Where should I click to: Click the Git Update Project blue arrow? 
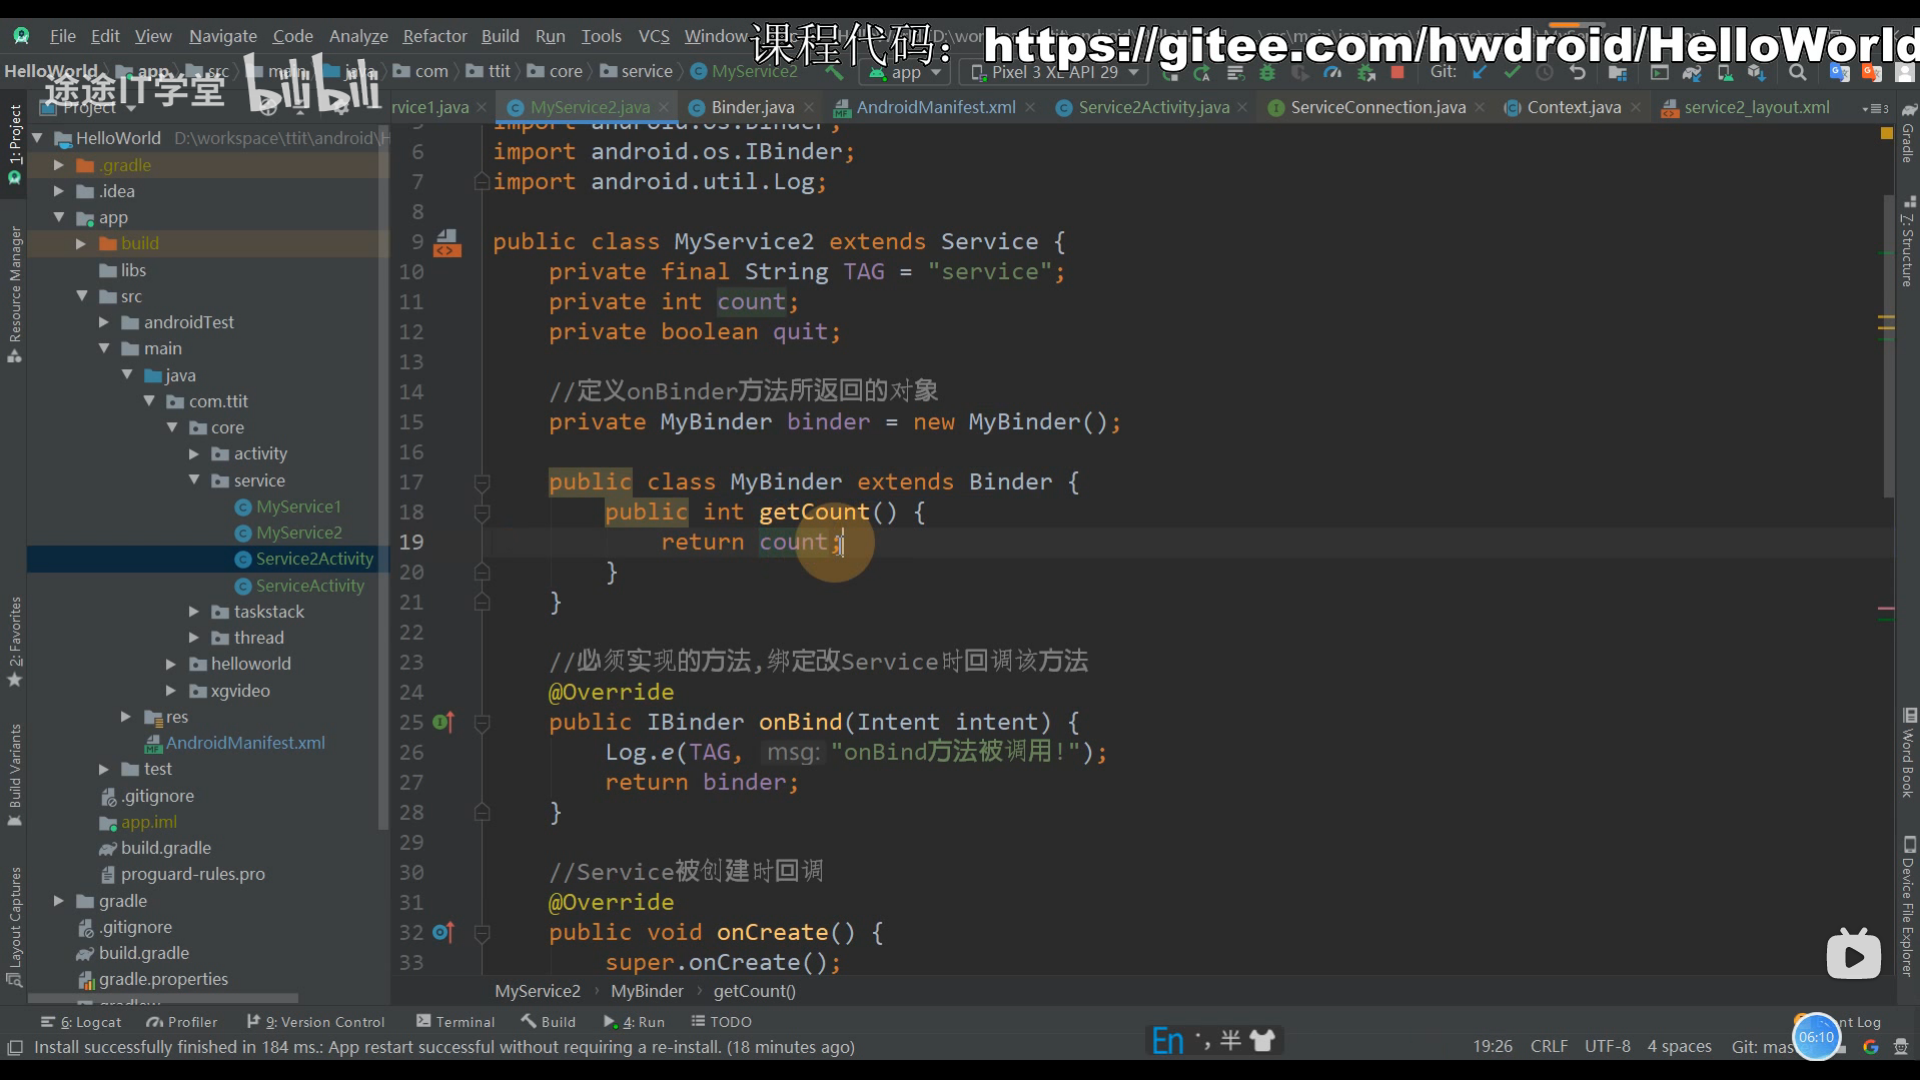(x=1480, y=72)
